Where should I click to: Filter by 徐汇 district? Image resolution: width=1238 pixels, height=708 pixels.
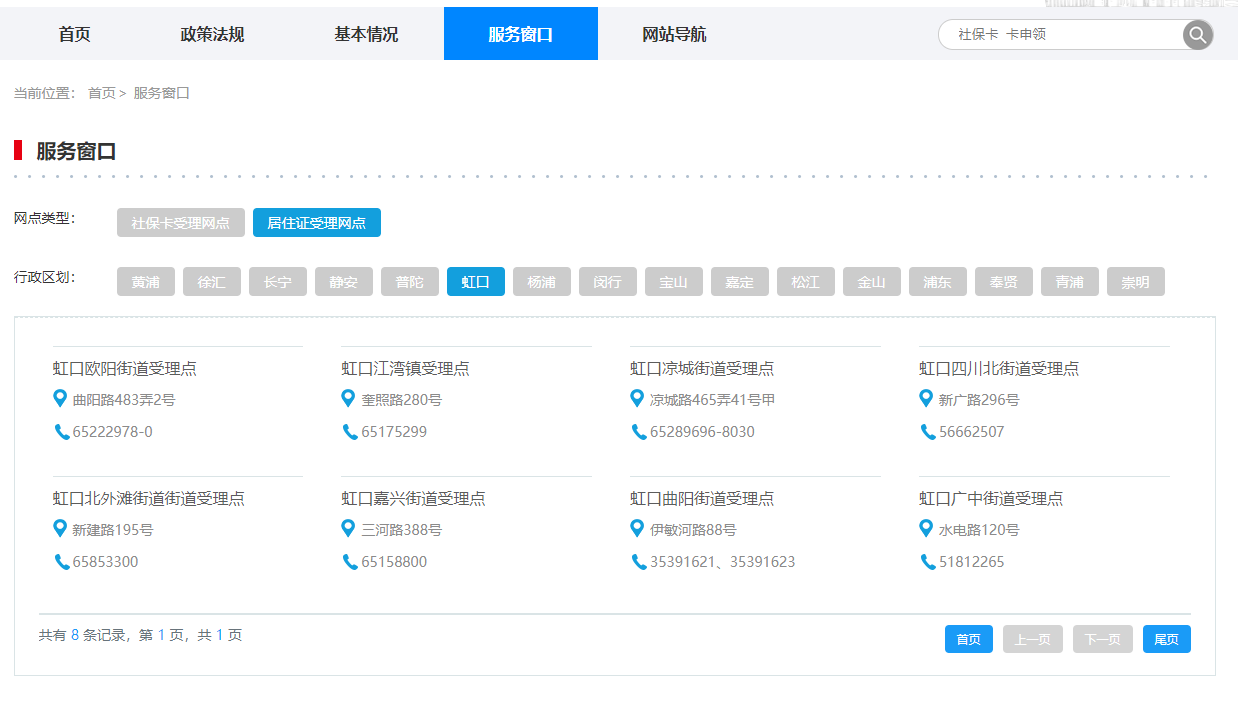tap(212, 282)
